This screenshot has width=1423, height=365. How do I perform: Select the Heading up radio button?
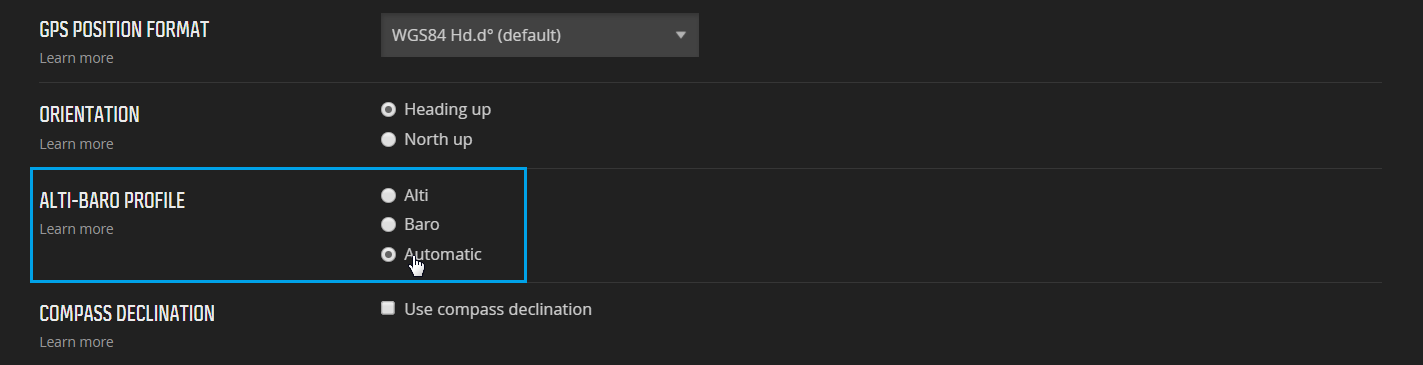(x=388, y=109)
